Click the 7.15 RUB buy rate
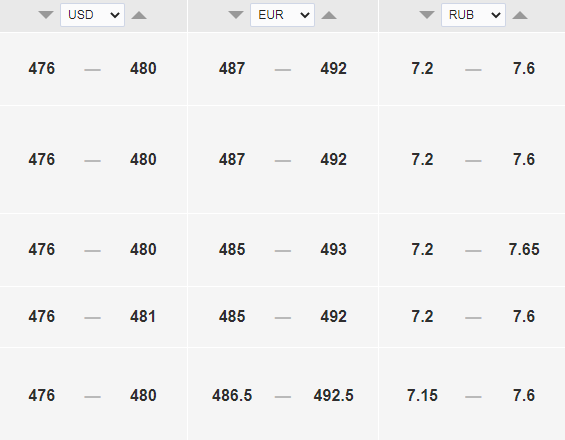 click(422, 395)
